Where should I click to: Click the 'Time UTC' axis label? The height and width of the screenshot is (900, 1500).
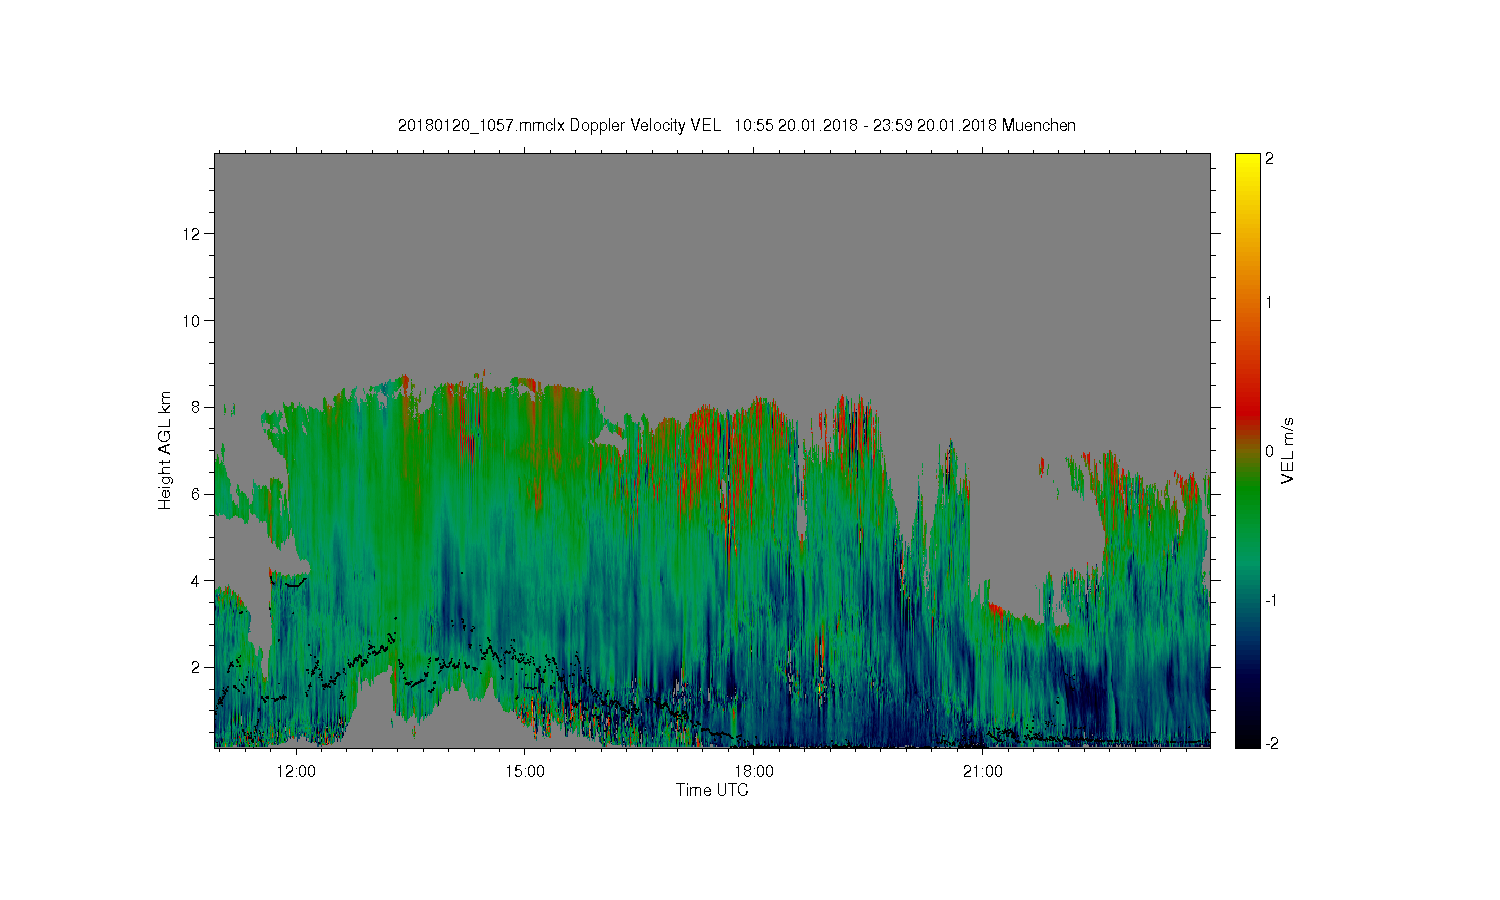click(712, 790)
